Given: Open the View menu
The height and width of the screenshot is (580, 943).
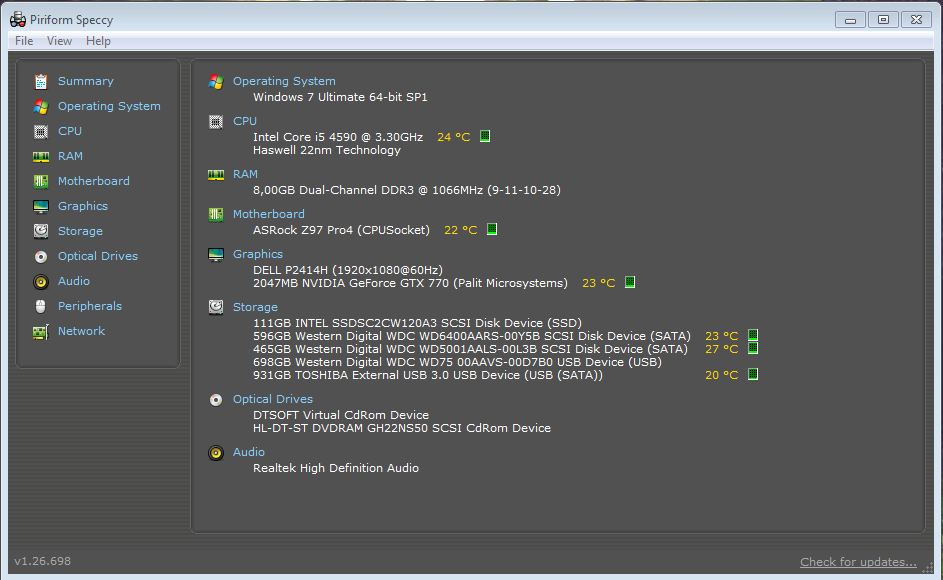Looking at the screenshot, I should click(x=60, y=41).
